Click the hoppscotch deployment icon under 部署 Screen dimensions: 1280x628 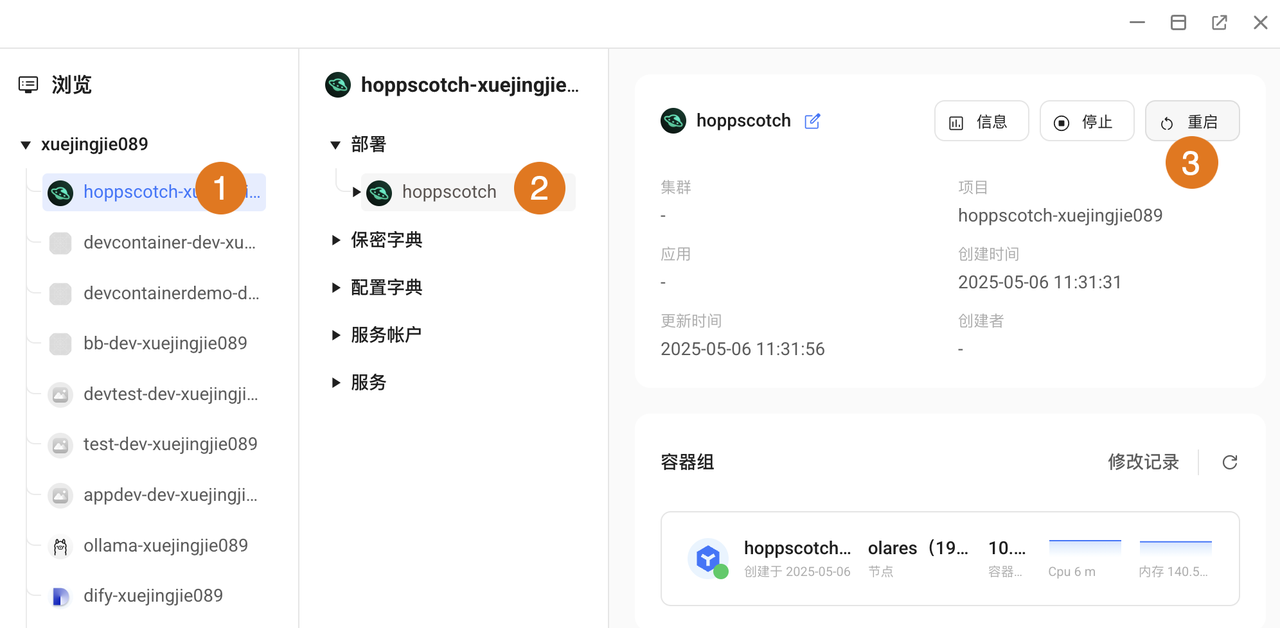pos(379,193)
